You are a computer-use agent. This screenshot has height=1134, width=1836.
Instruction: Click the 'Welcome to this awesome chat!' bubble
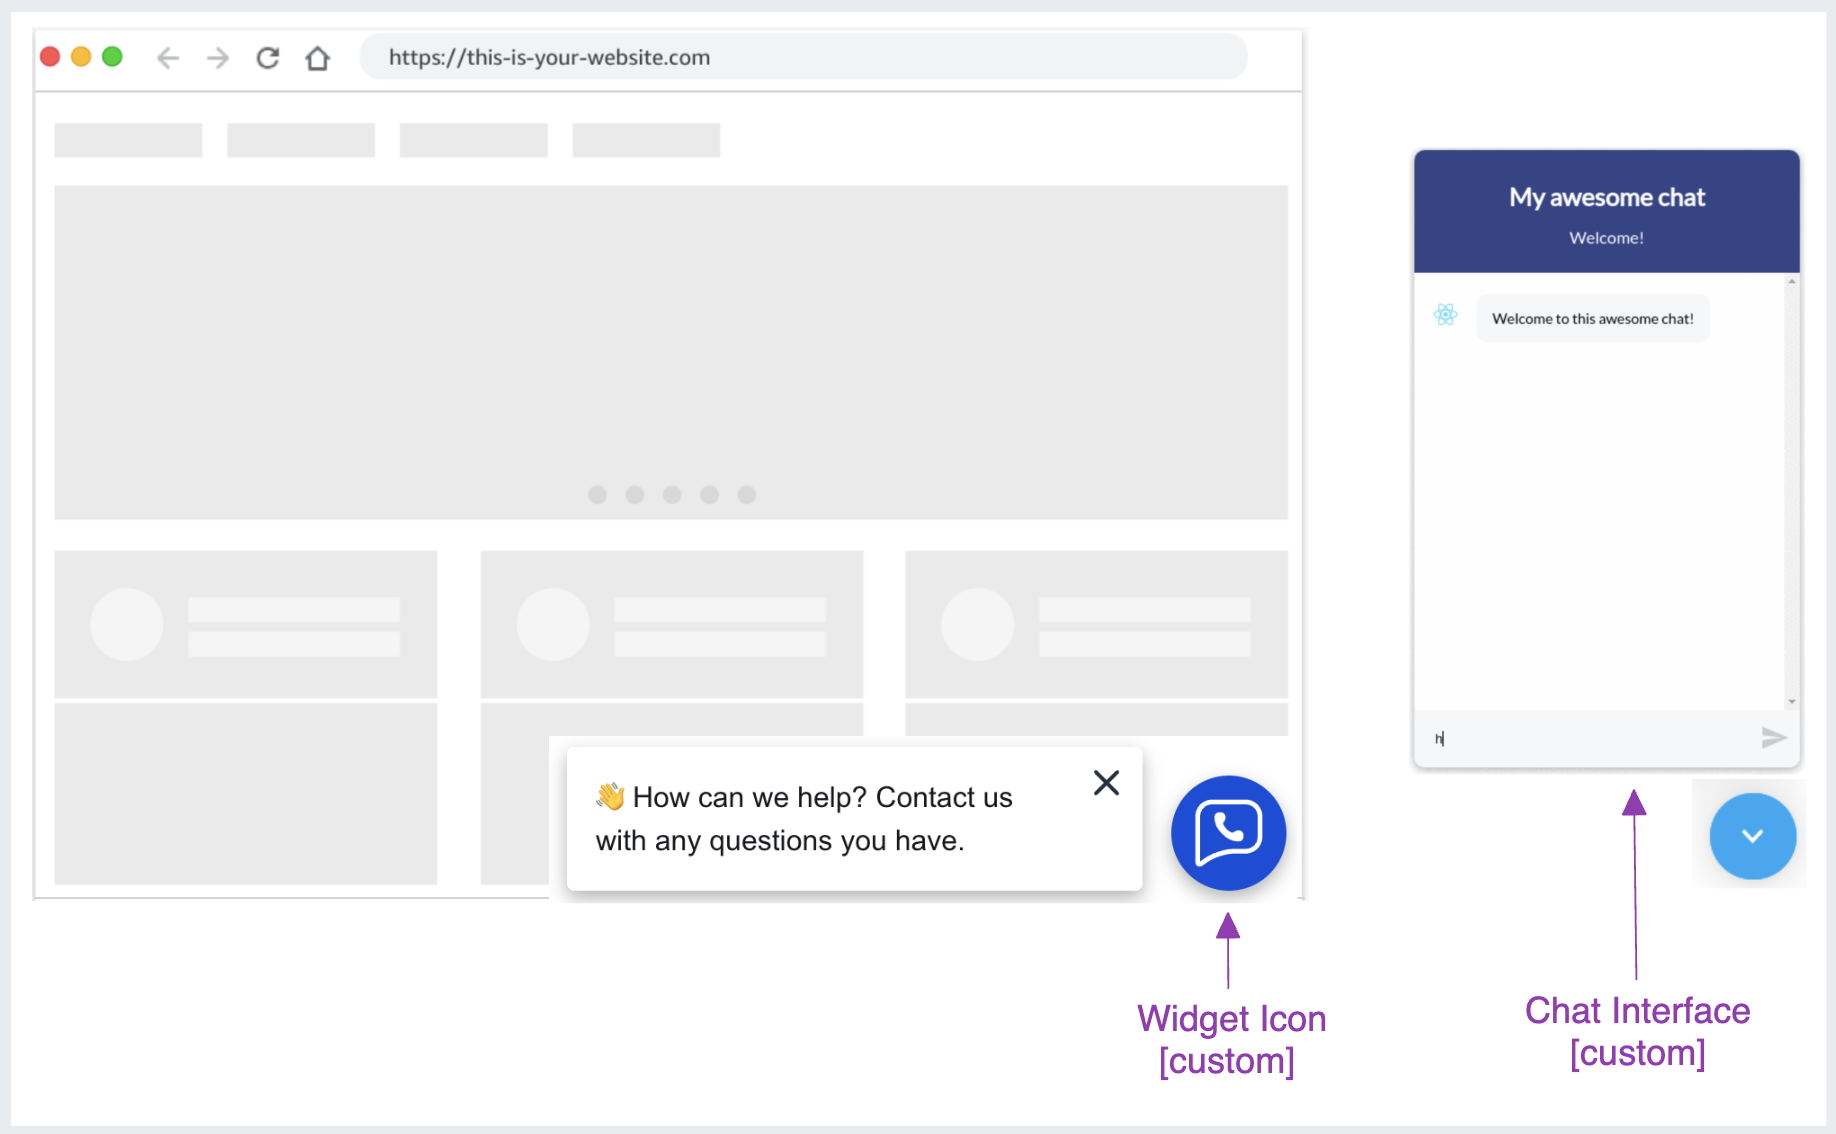tap(1593, 319)
